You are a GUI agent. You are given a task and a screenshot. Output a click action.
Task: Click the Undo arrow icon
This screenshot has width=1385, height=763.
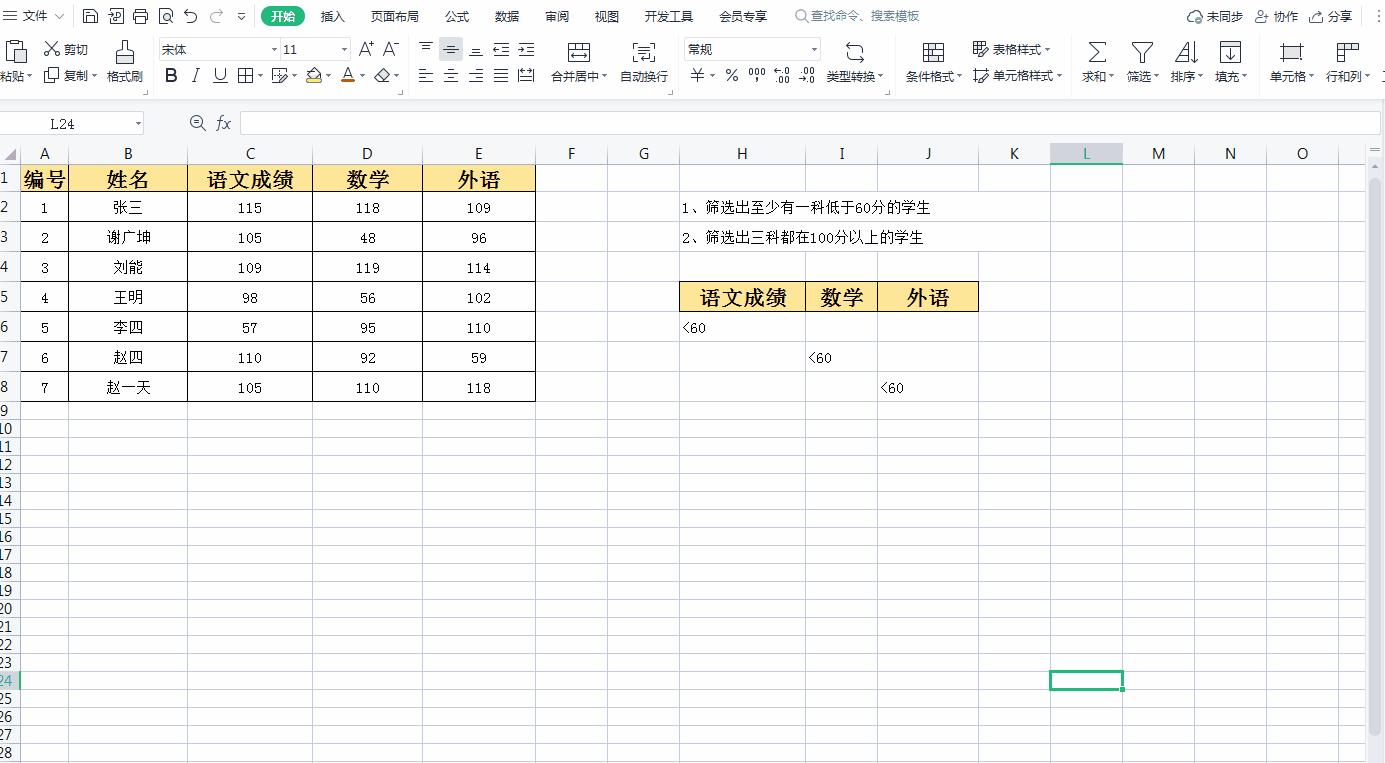[190, 16]
